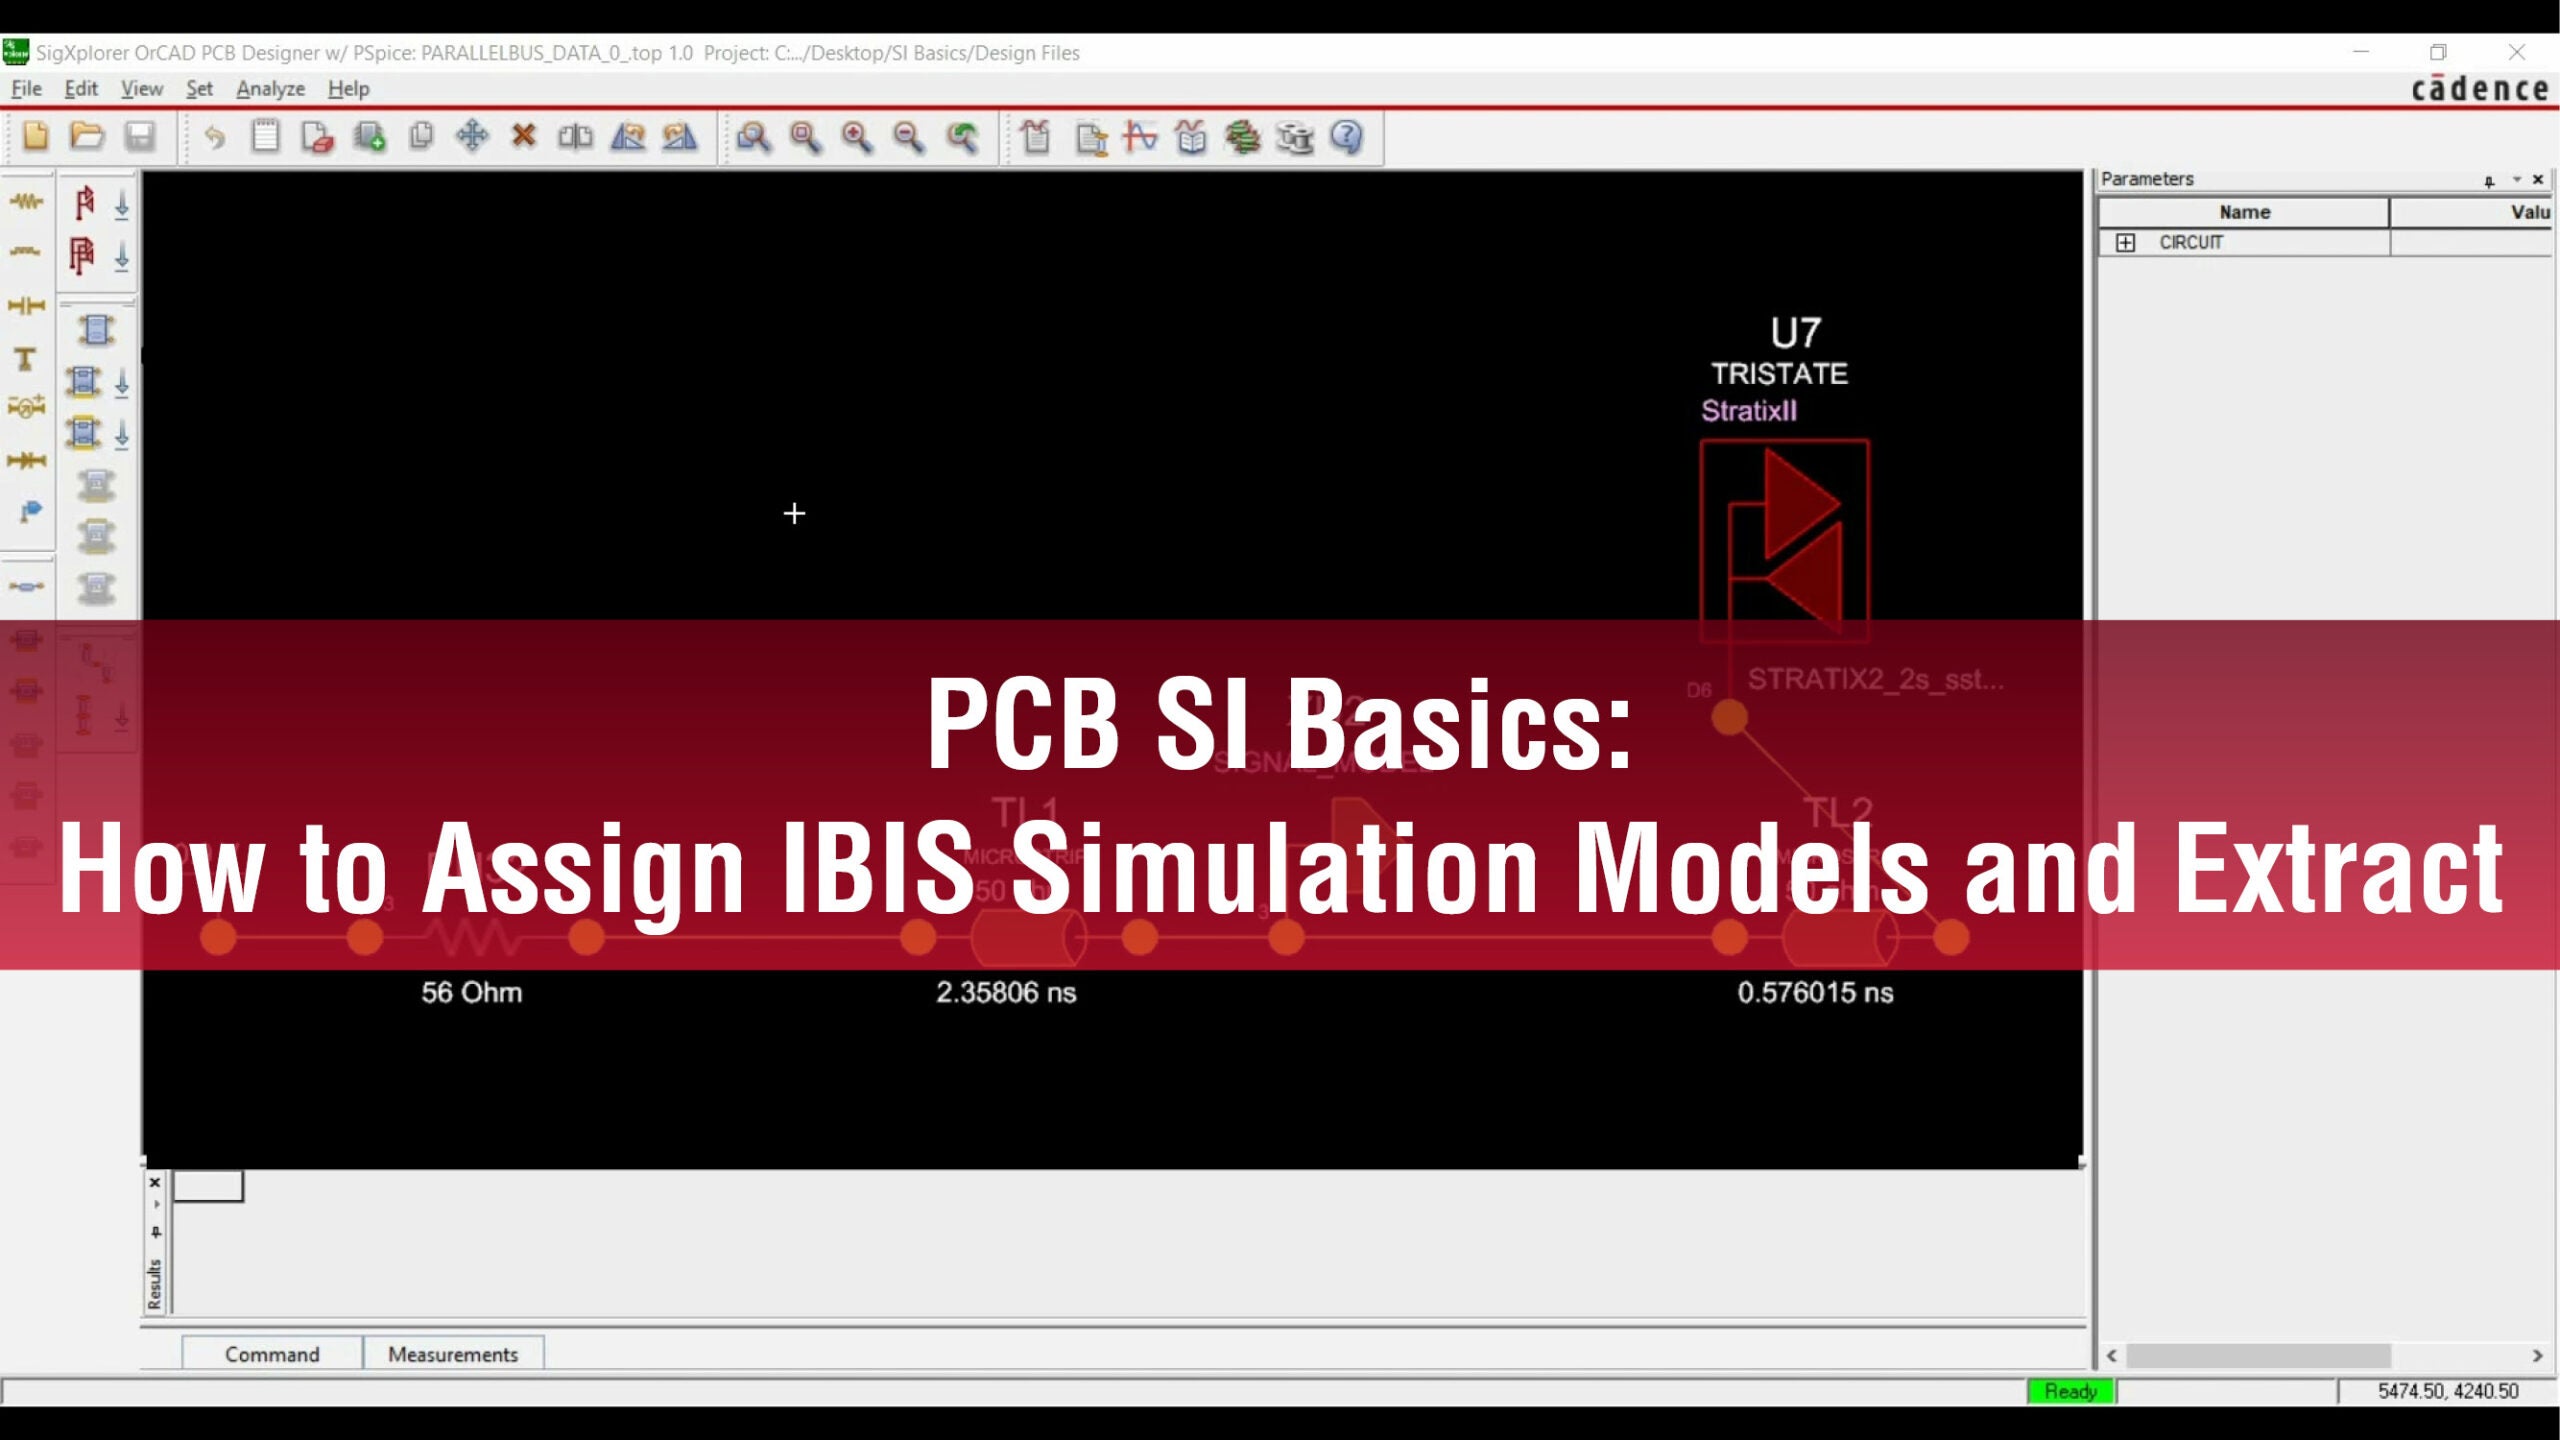
Task: Open the View menu
Action: [141, 88]
